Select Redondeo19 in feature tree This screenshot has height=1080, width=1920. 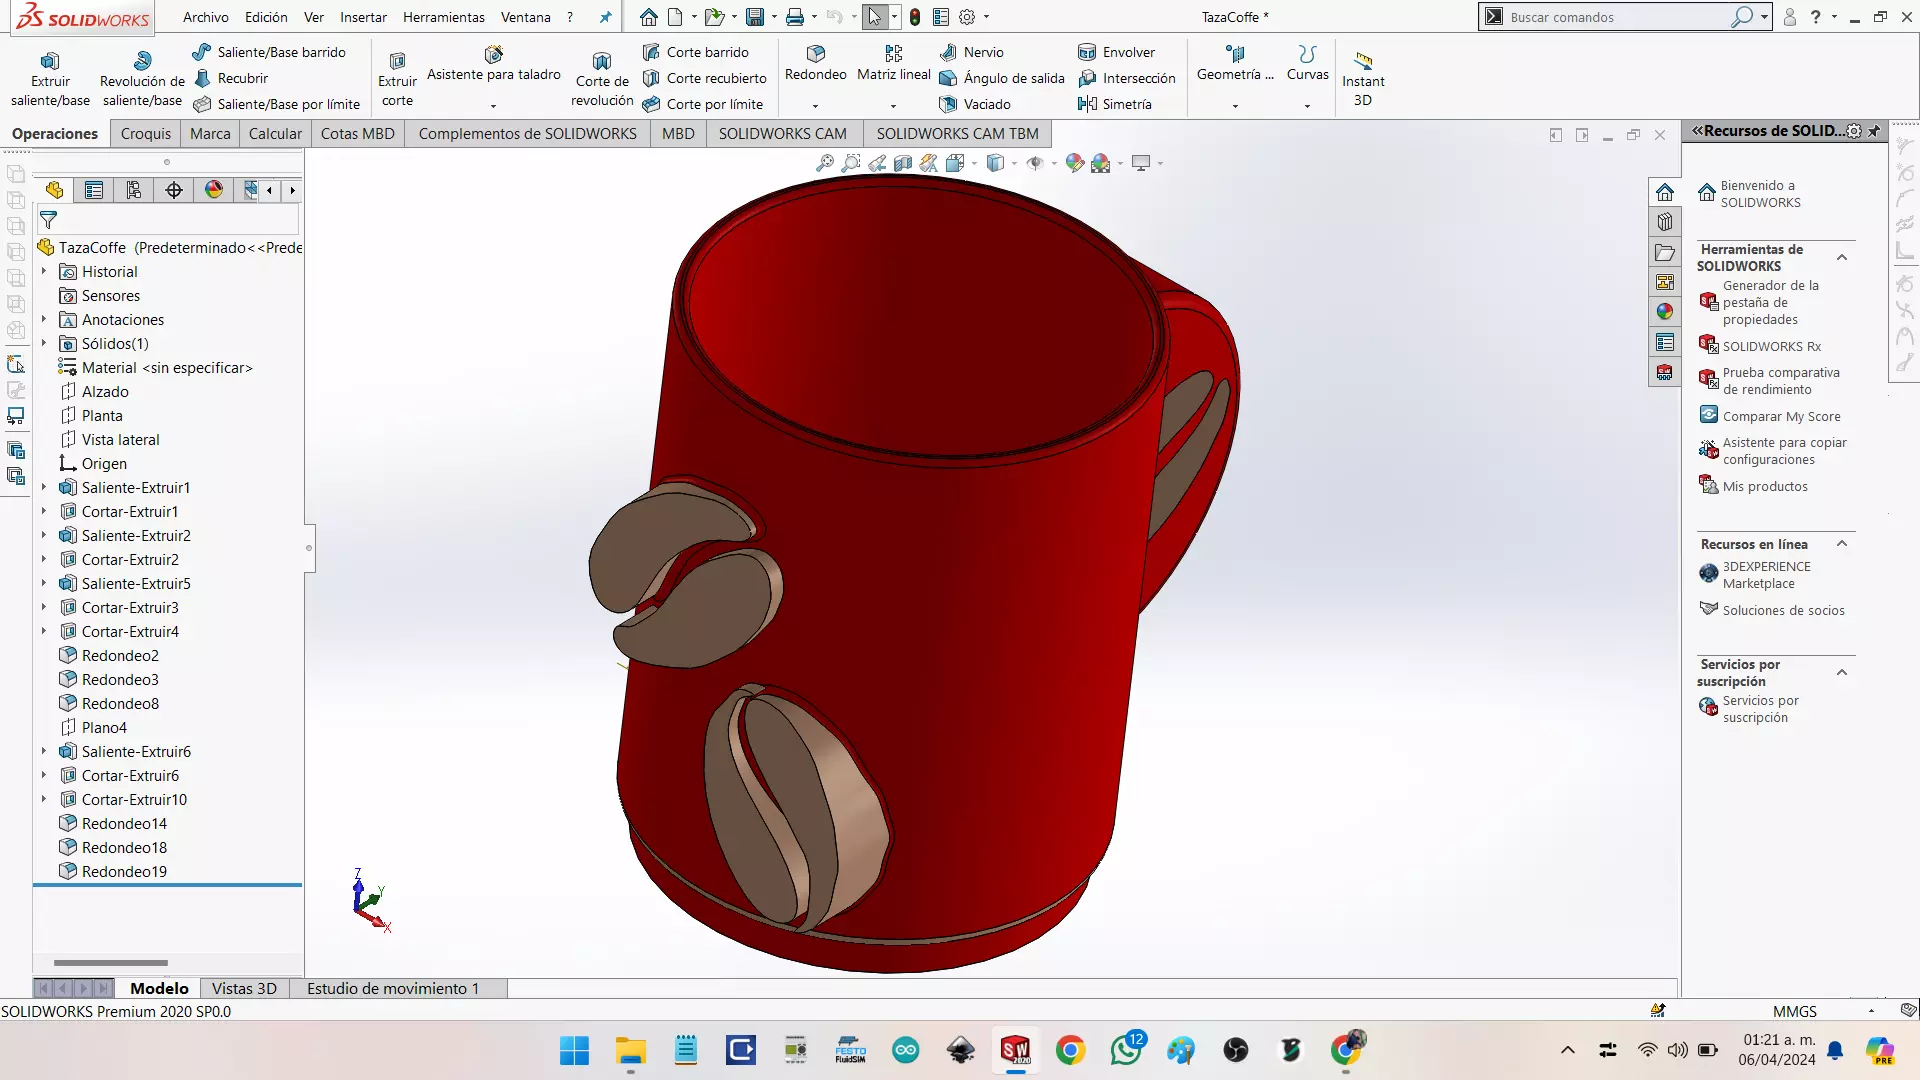point(124,871)
